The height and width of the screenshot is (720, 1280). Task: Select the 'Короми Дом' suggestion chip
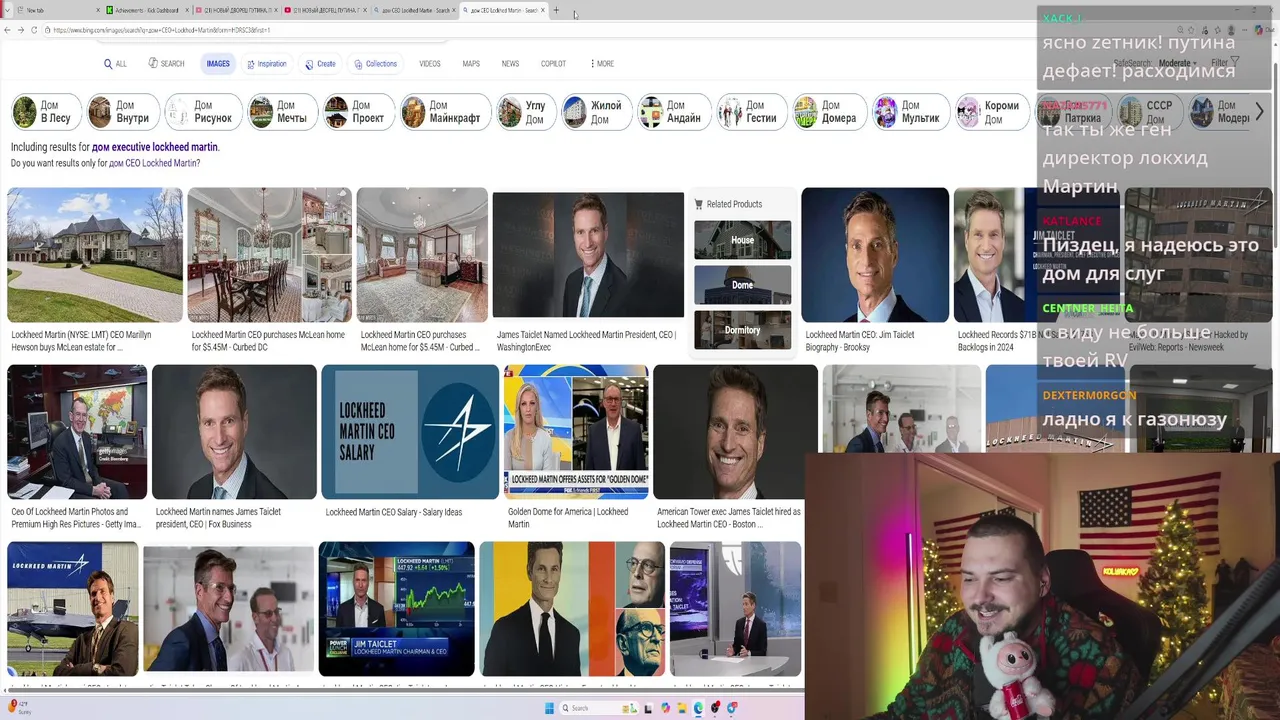click(992, 112)
